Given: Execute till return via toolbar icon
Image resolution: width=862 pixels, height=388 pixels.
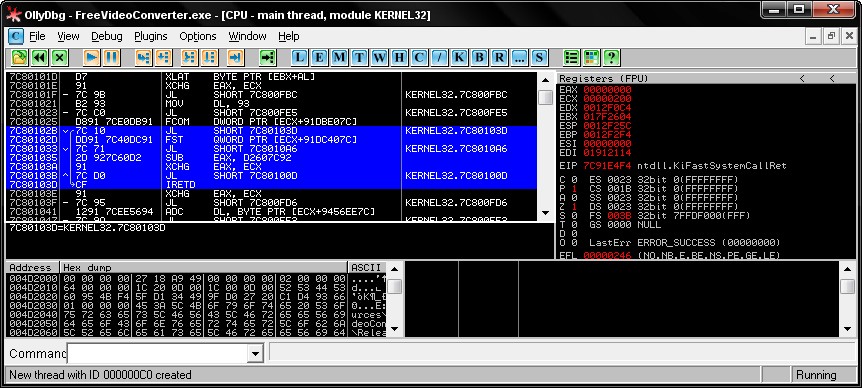Looking at the screenshot, I should 235,57.
